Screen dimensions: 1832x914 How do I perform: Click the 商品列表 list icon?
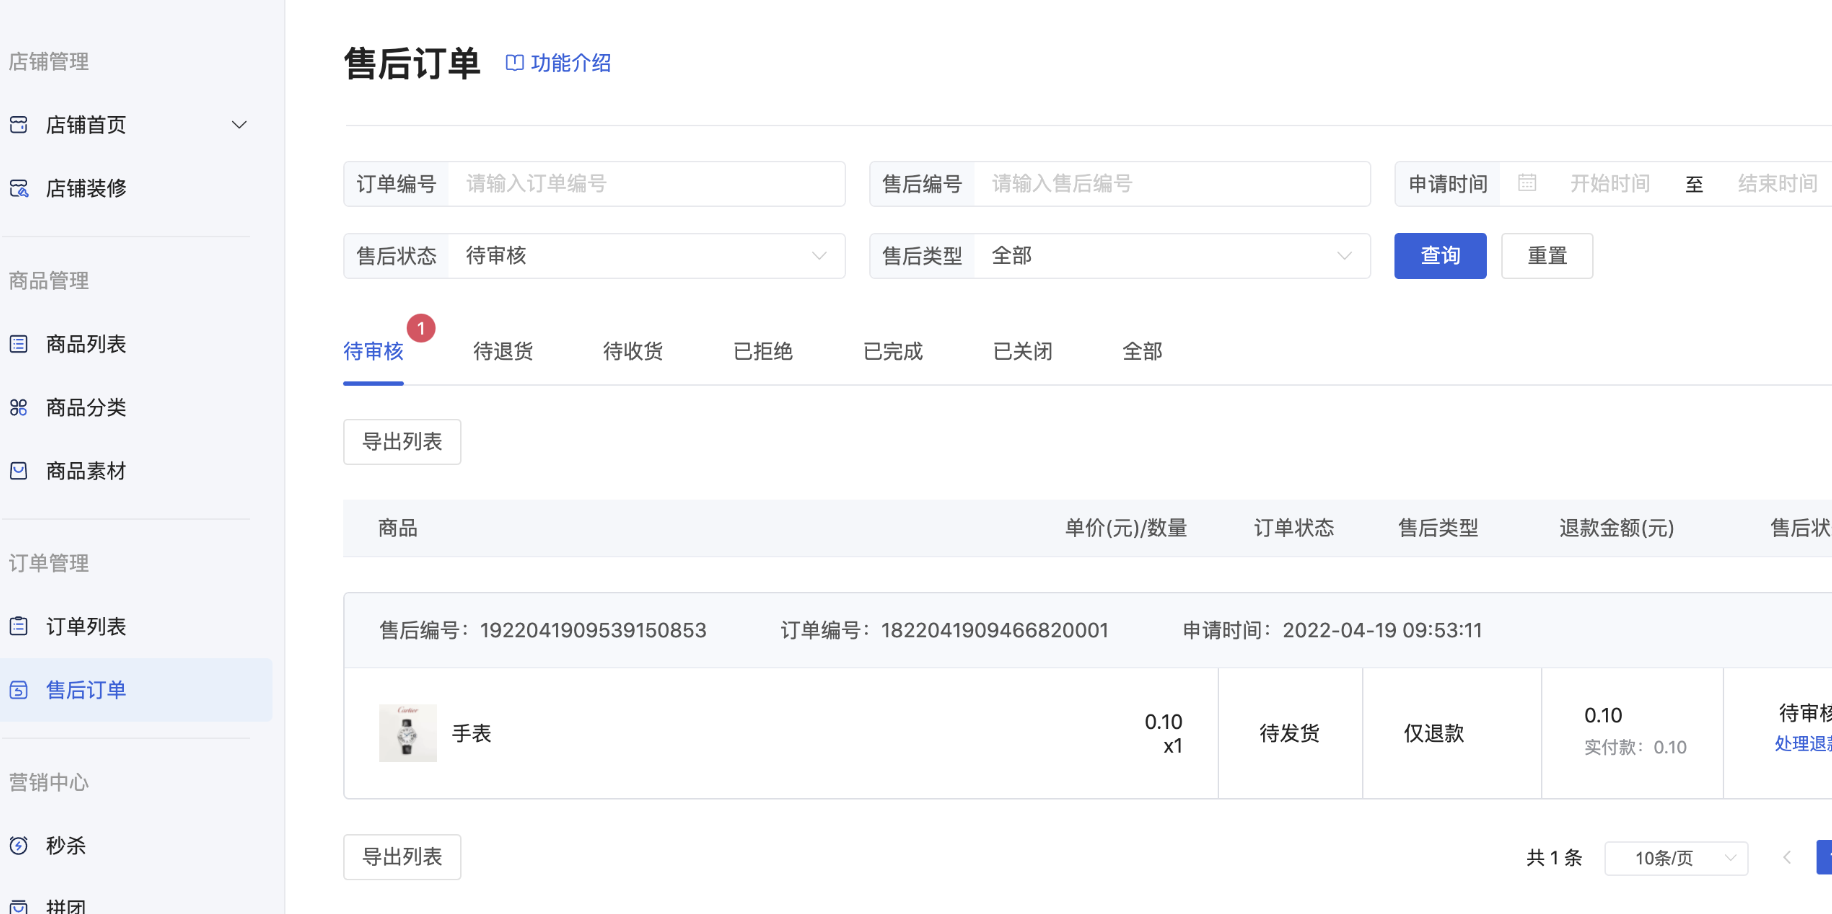19,344
